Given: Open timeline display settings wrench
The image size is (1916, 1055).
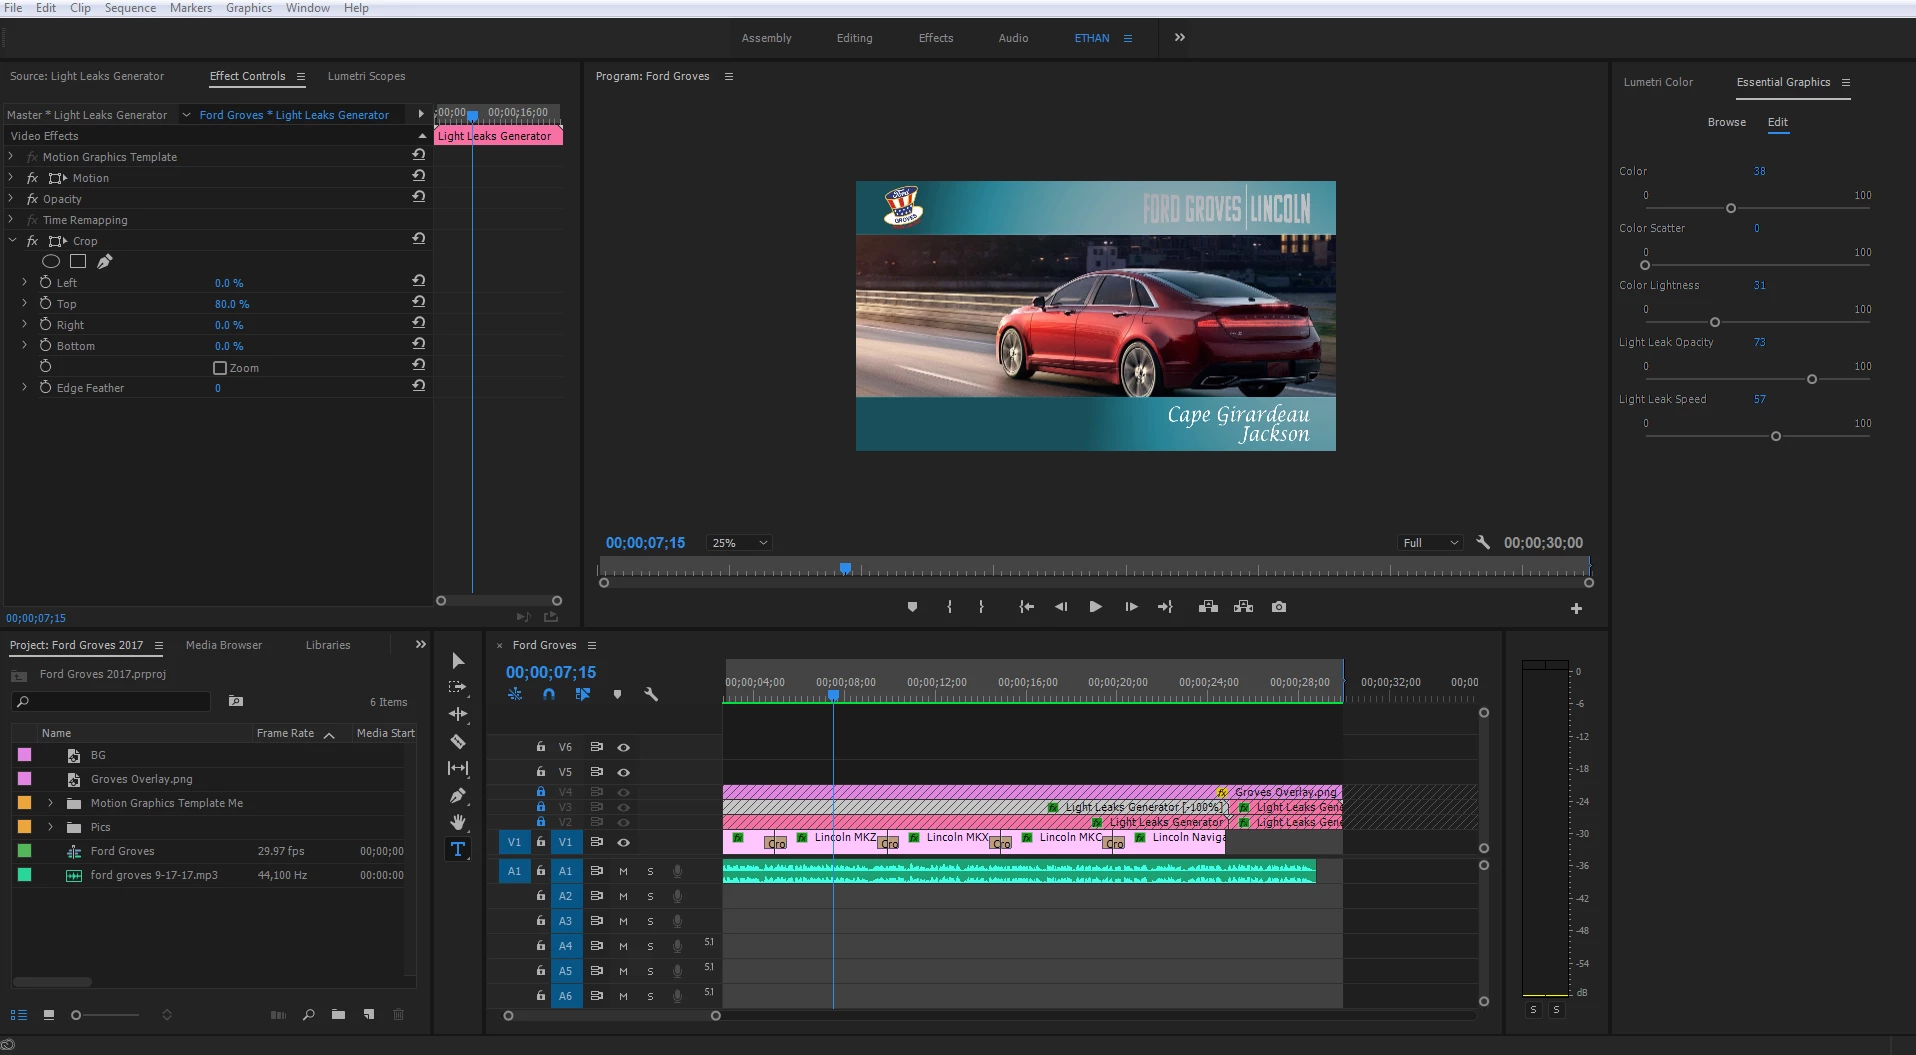Looking at the screenshot, I should (651, 694).
